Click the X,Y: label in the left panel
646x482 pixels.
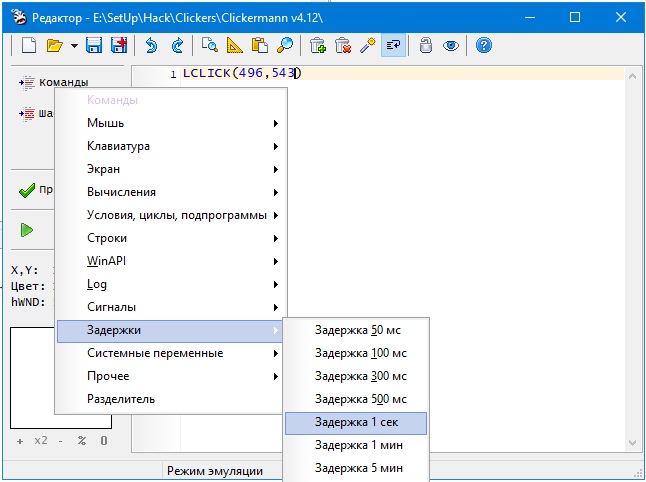[x=25, y=271]
